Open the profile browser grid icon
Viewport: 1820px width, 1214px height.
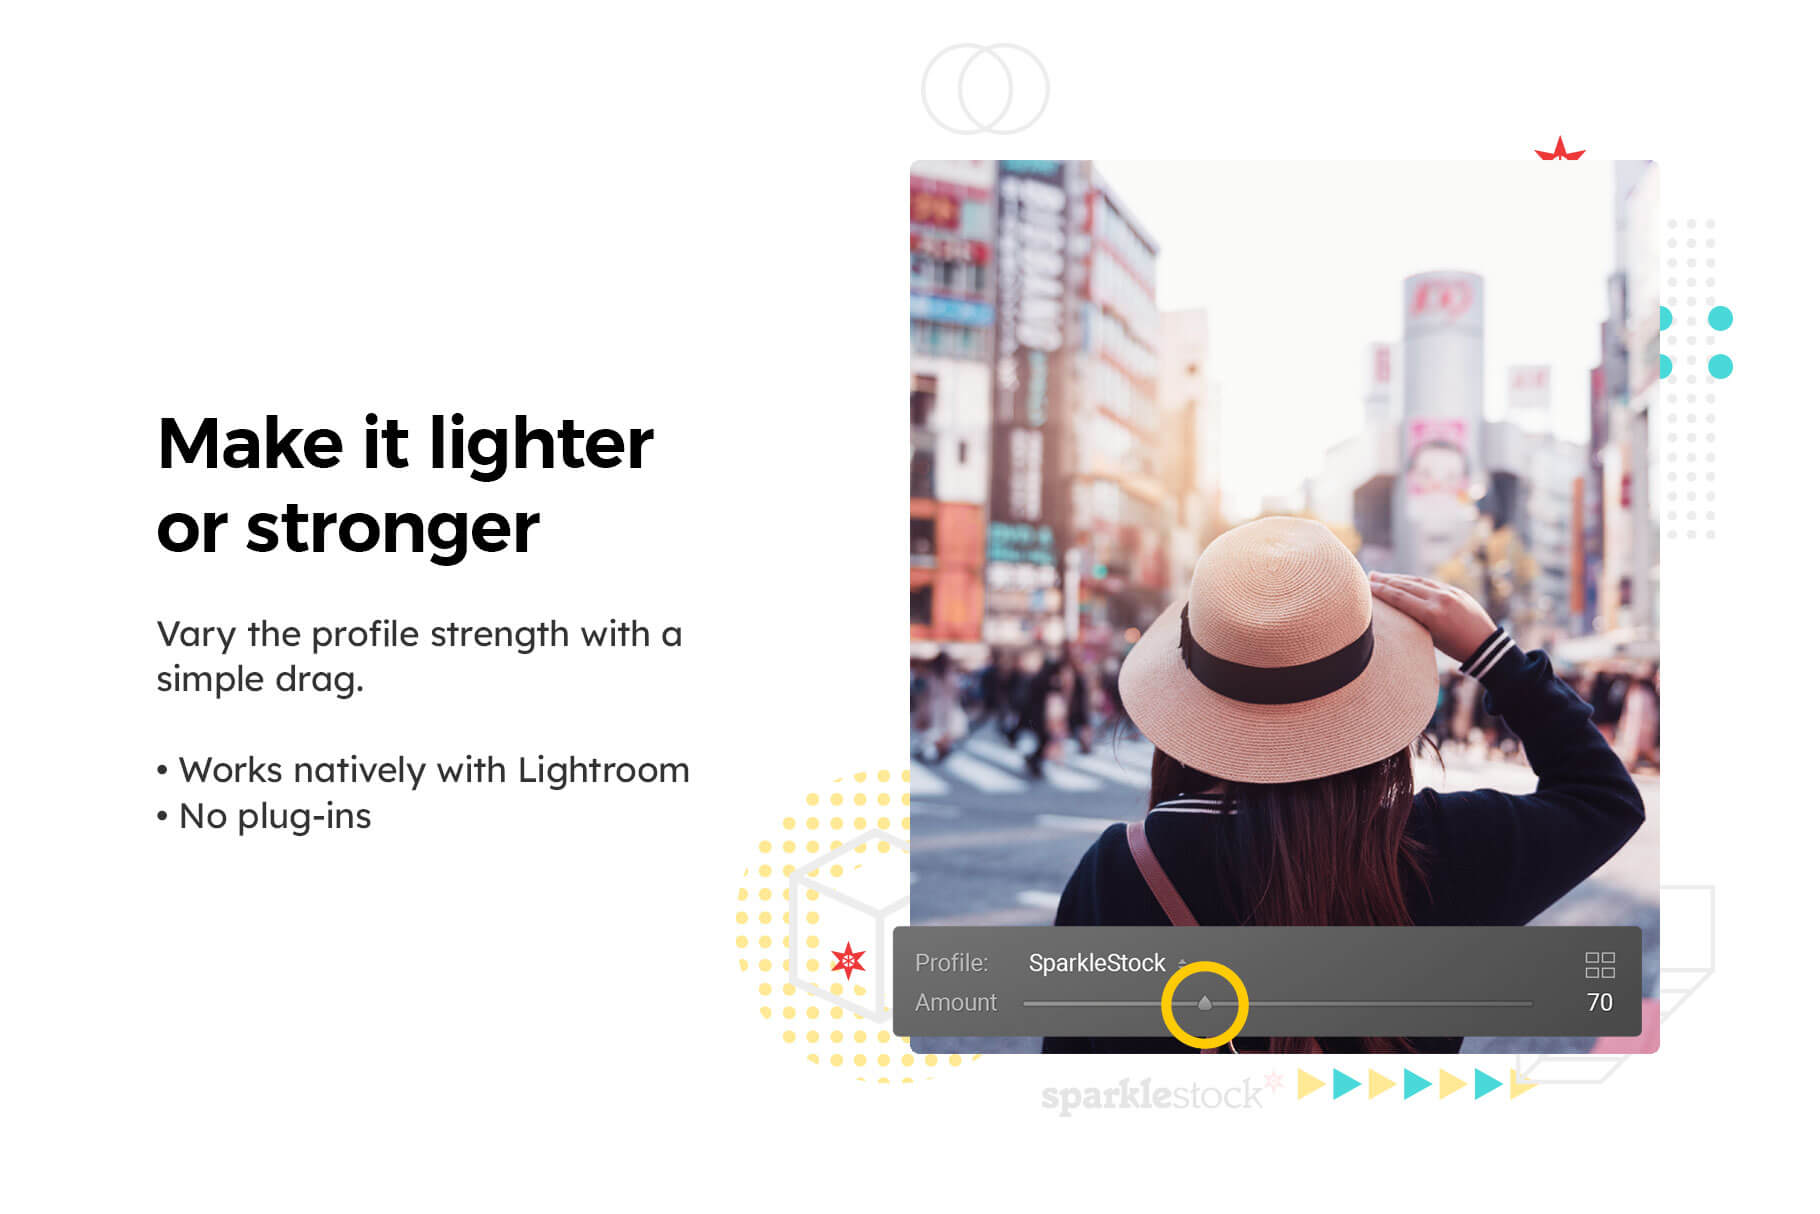tap(1599, 965)
